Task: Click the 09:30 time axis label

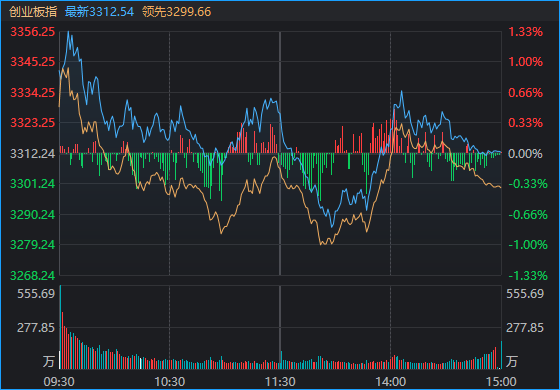Action: 59,382
